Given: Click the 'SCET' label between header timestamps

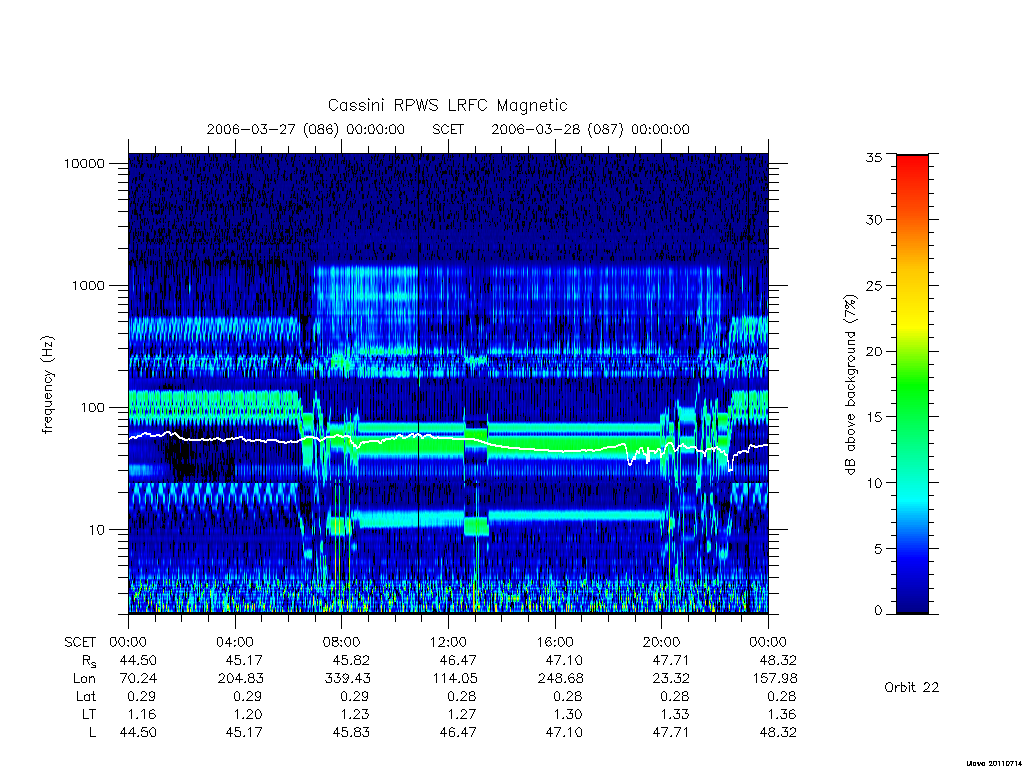Looking at the screenshot, I should point(448,129).
